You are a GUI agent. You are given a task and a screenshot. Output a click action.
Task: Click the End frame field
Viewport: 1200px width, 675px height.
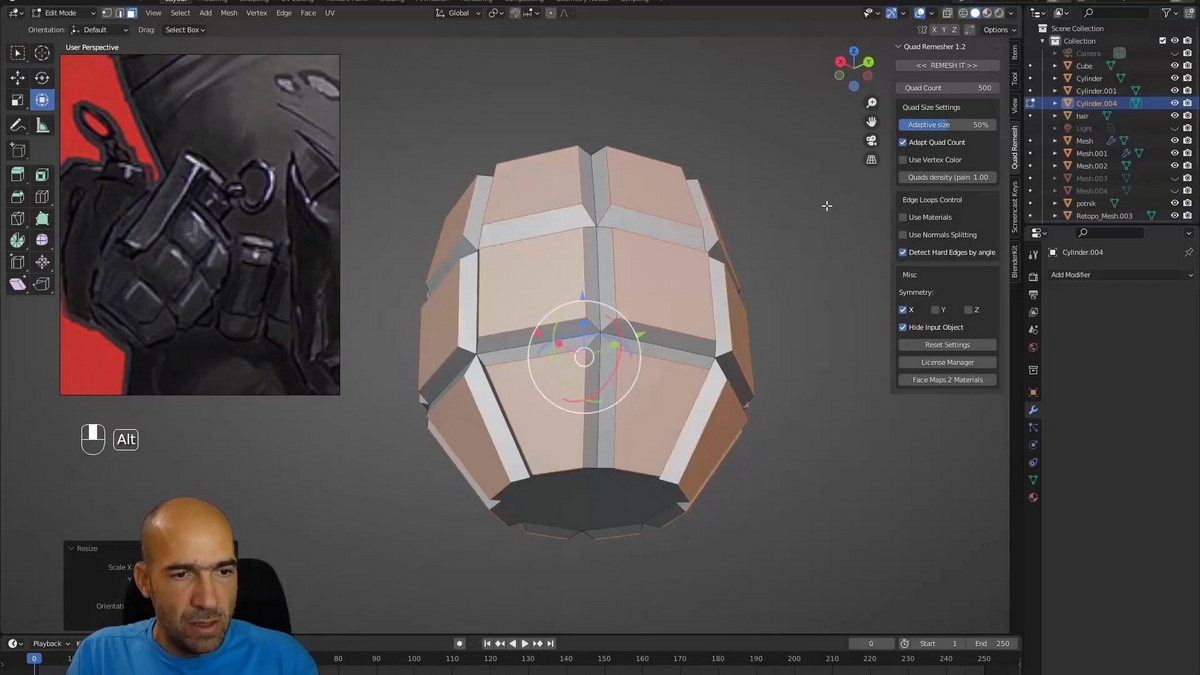point(991,644)
